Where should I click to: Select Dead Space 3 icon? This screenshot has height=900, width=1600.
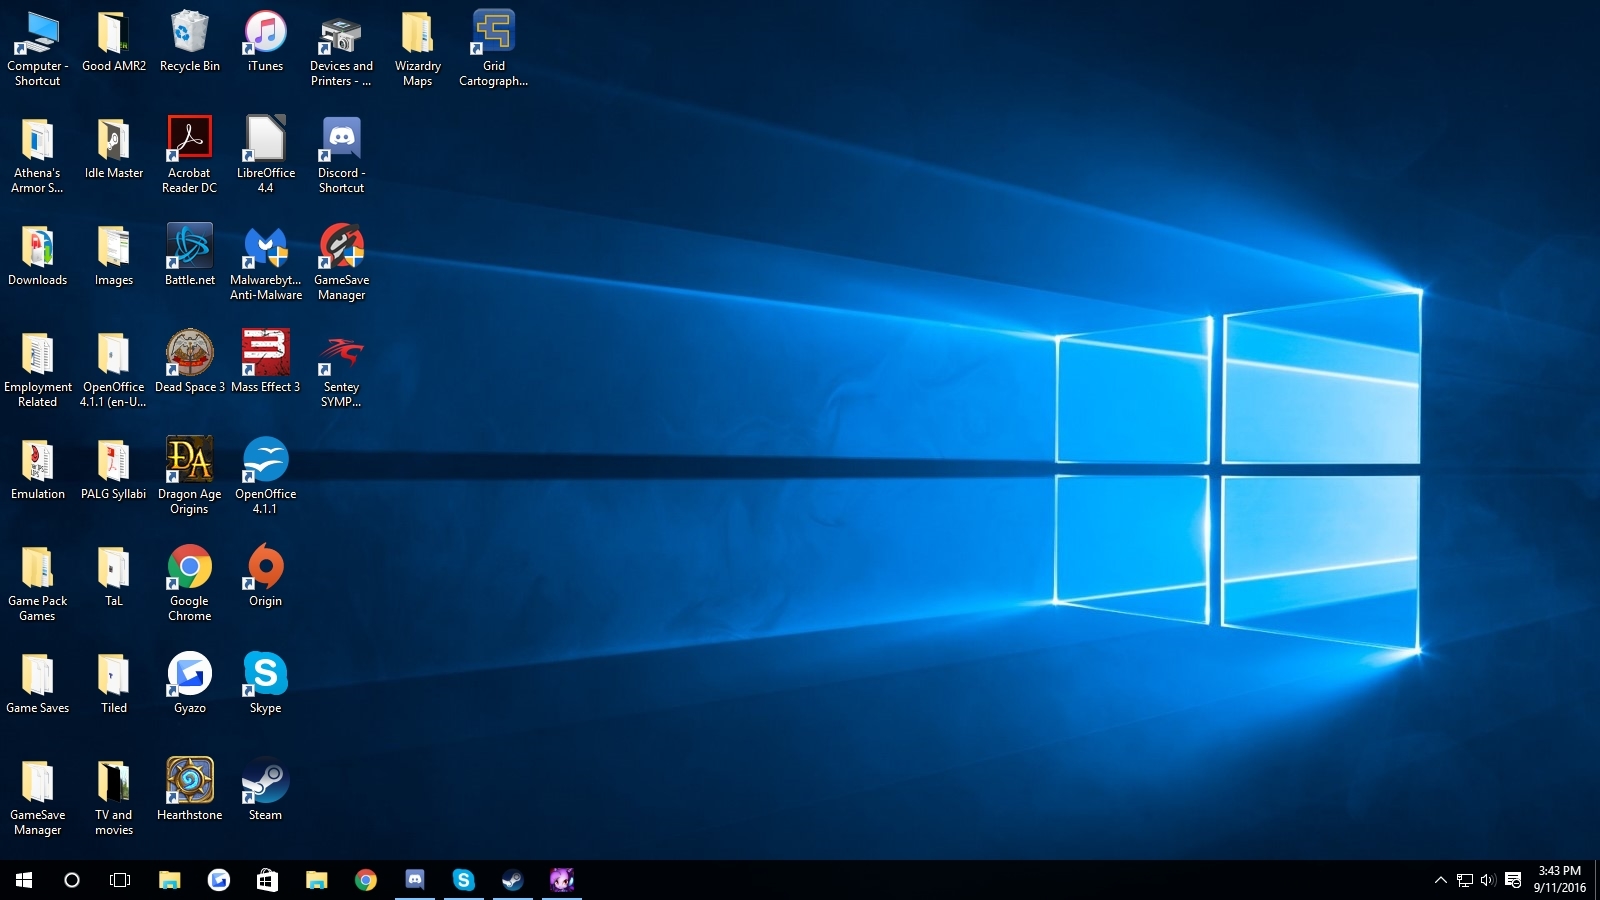(190, 363)
